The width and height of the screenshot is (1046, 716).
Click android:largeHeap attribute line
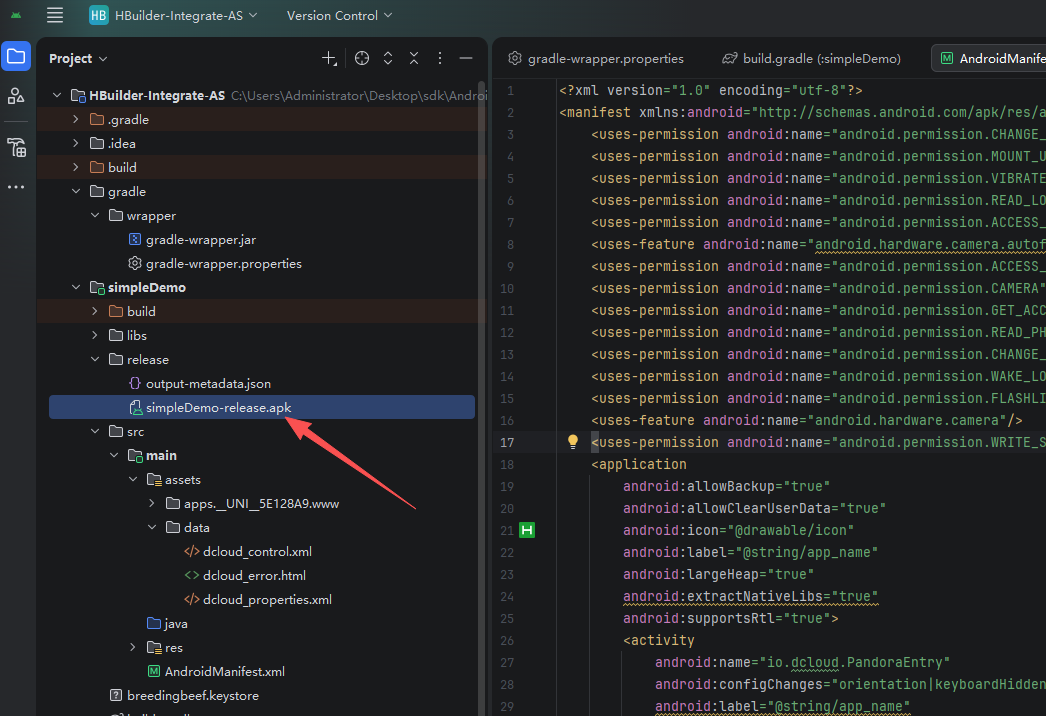[718, 575]
